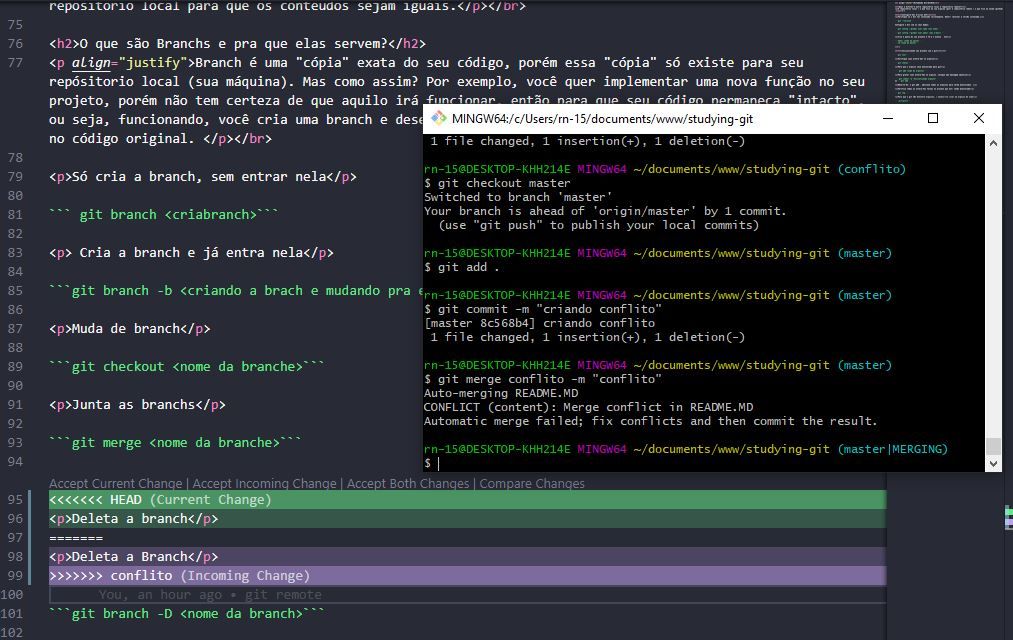Viewport: 1013px width, 640px height.
Task: Click the terminal scrollbar thumb
Action: (993, 447)
